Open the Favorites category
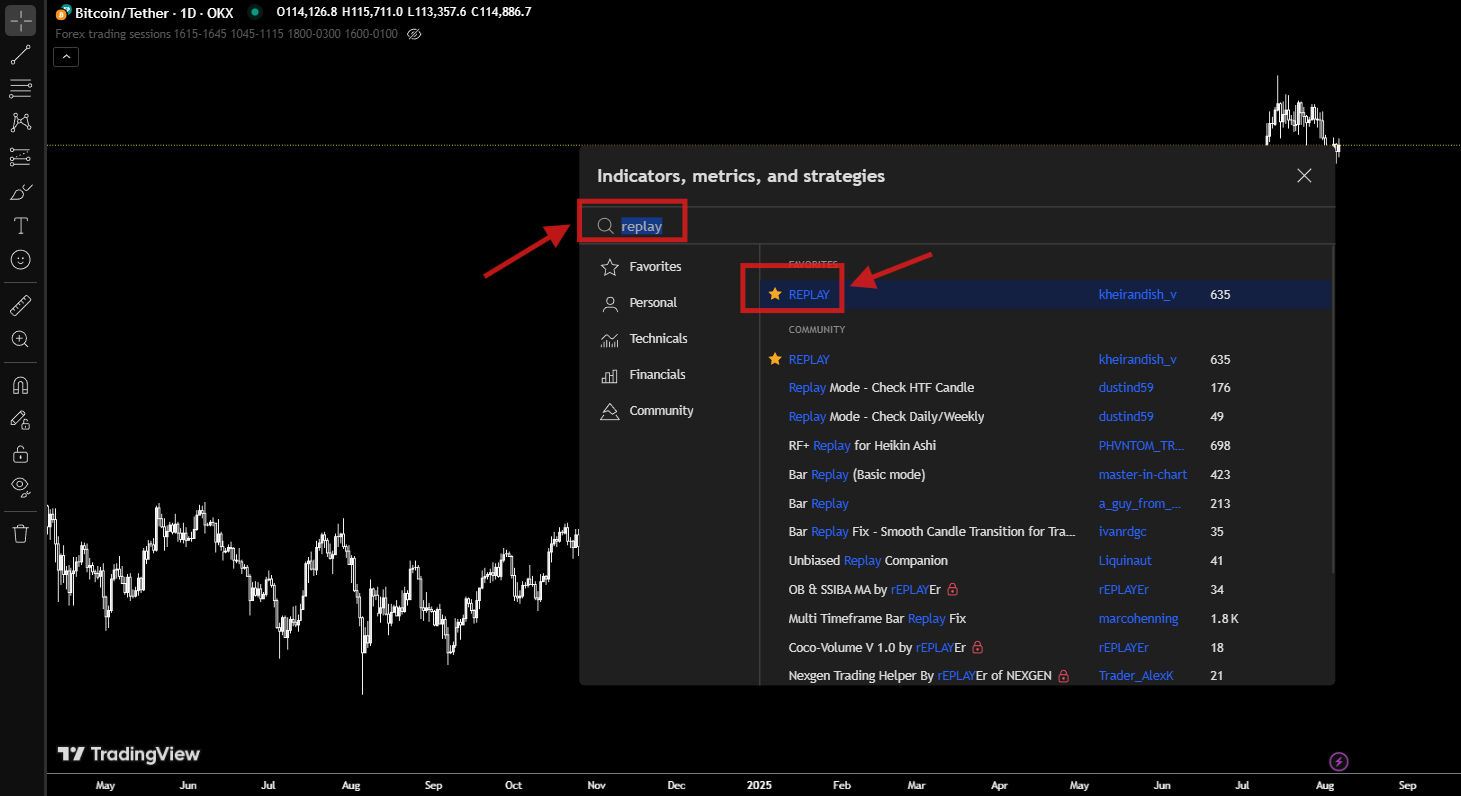Image resolution: width=1461 pixels, height=796 pixels. pyautogui.click(x=641, y=267)
